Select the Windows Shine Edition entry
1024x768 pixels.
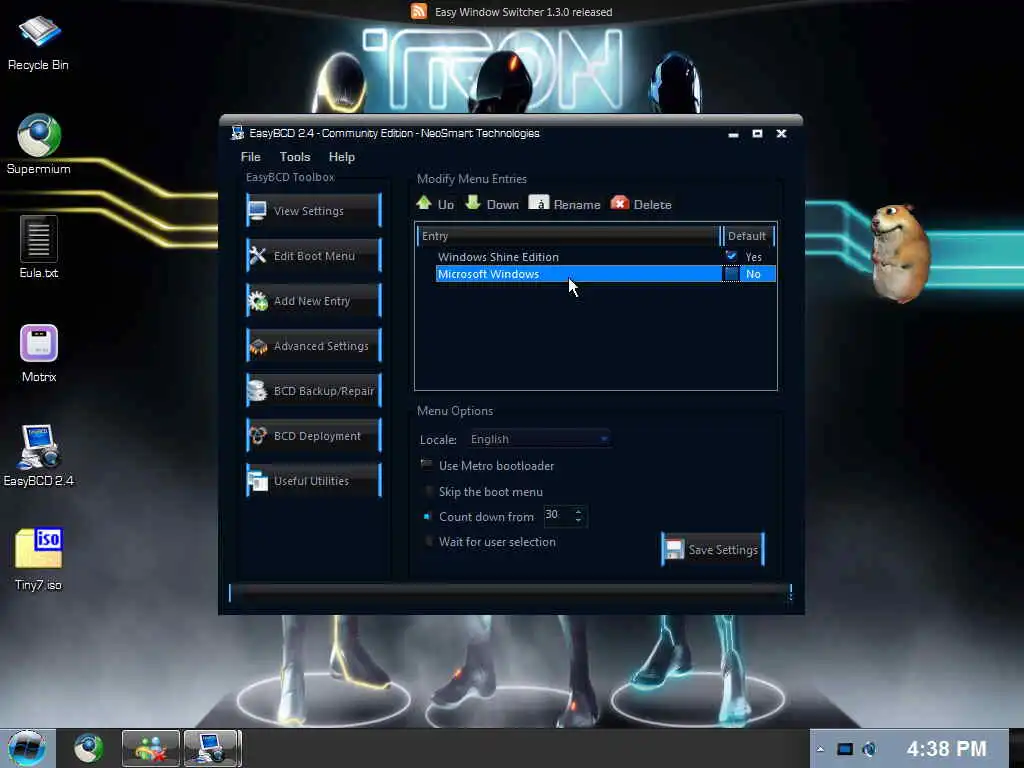(x=498, y=257)
